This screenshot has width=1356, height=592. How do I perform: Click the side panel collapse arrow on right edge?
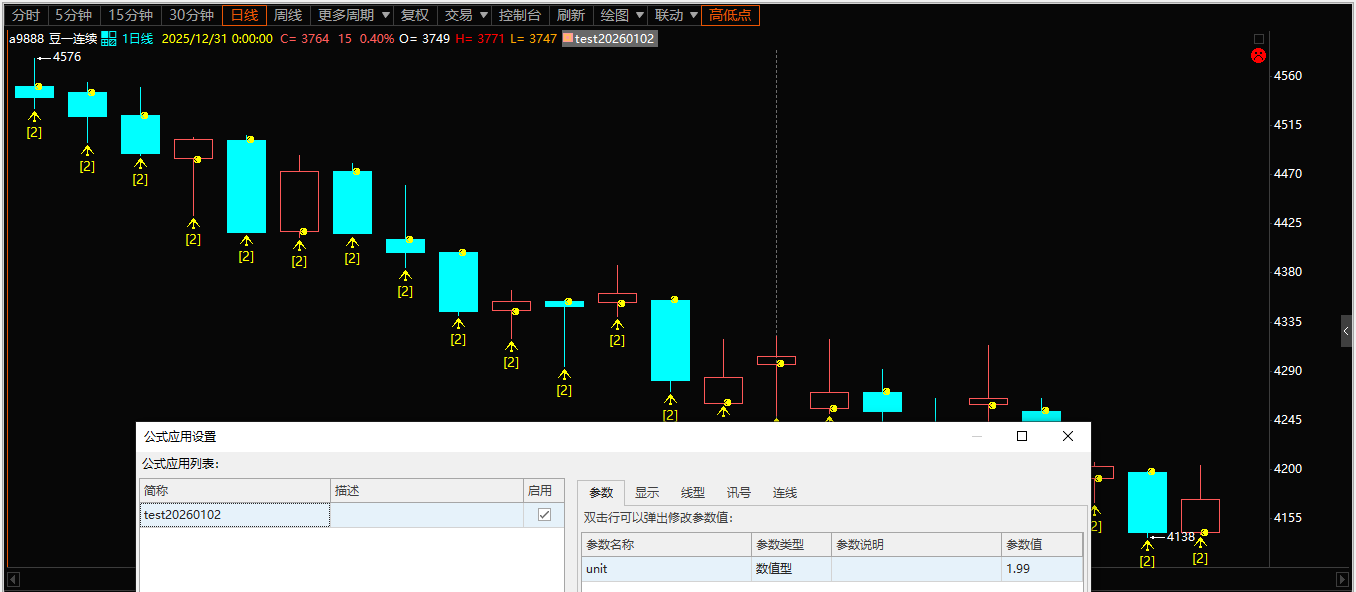tap(1347, 331)
